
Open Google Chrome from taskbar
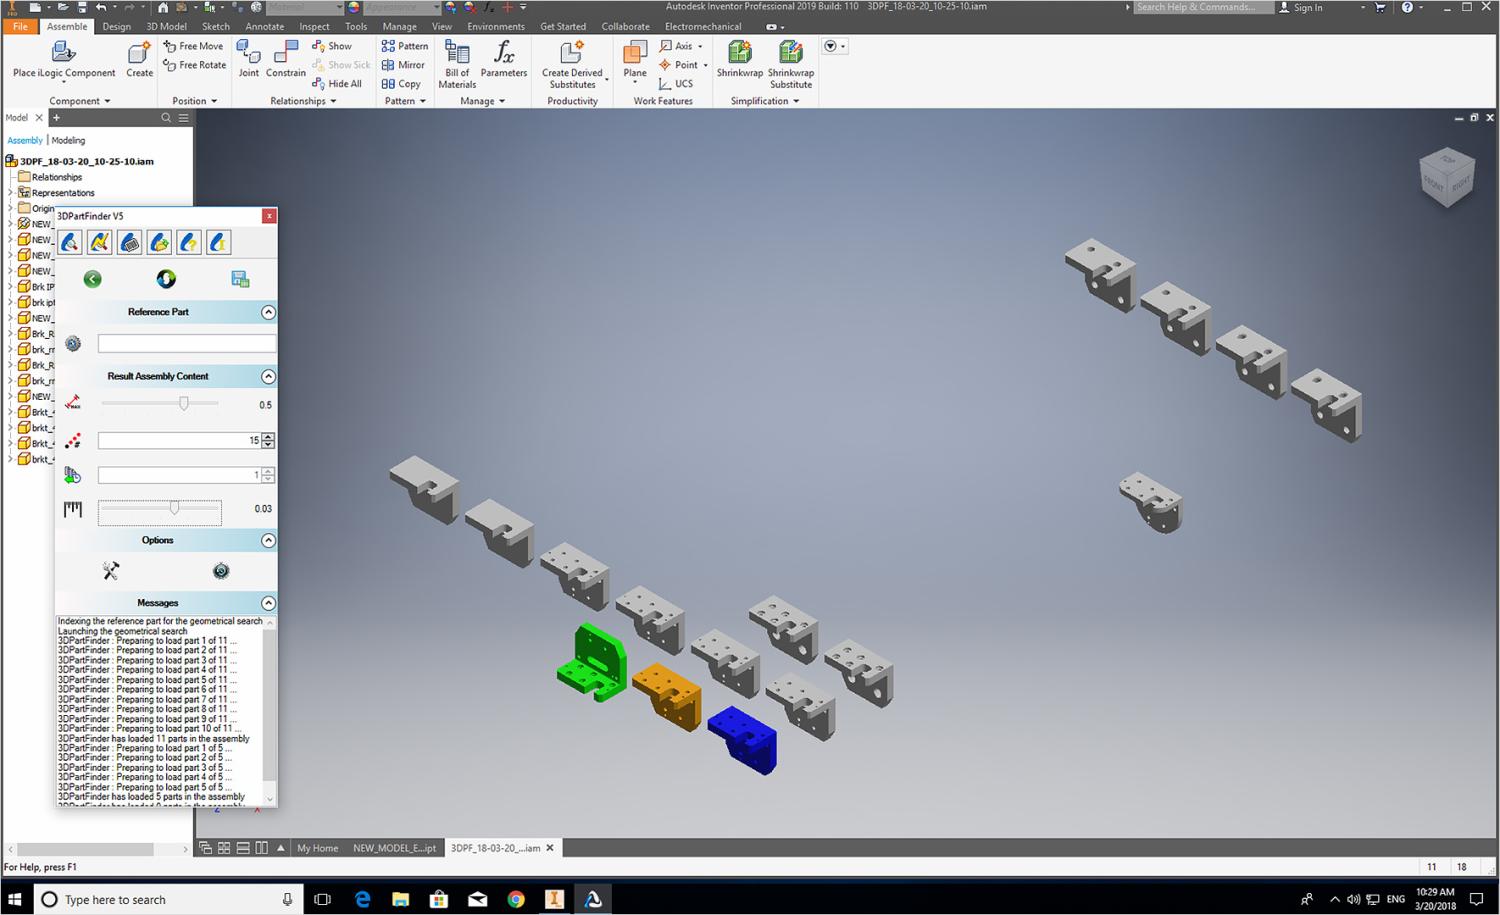[x=516, y=899]
